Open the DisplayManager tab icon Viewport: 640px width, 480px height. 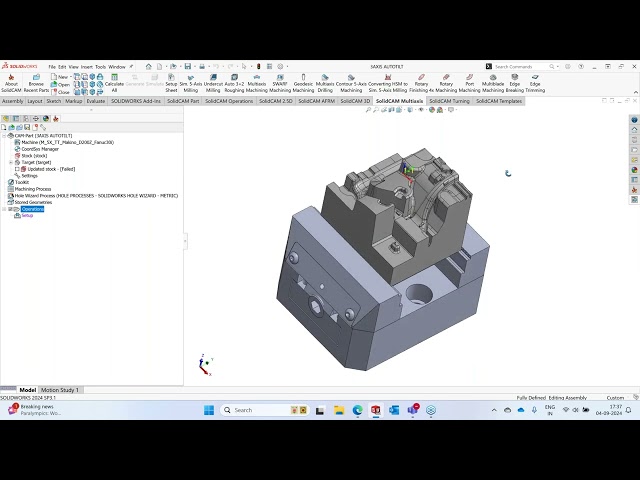pos(46,118)
